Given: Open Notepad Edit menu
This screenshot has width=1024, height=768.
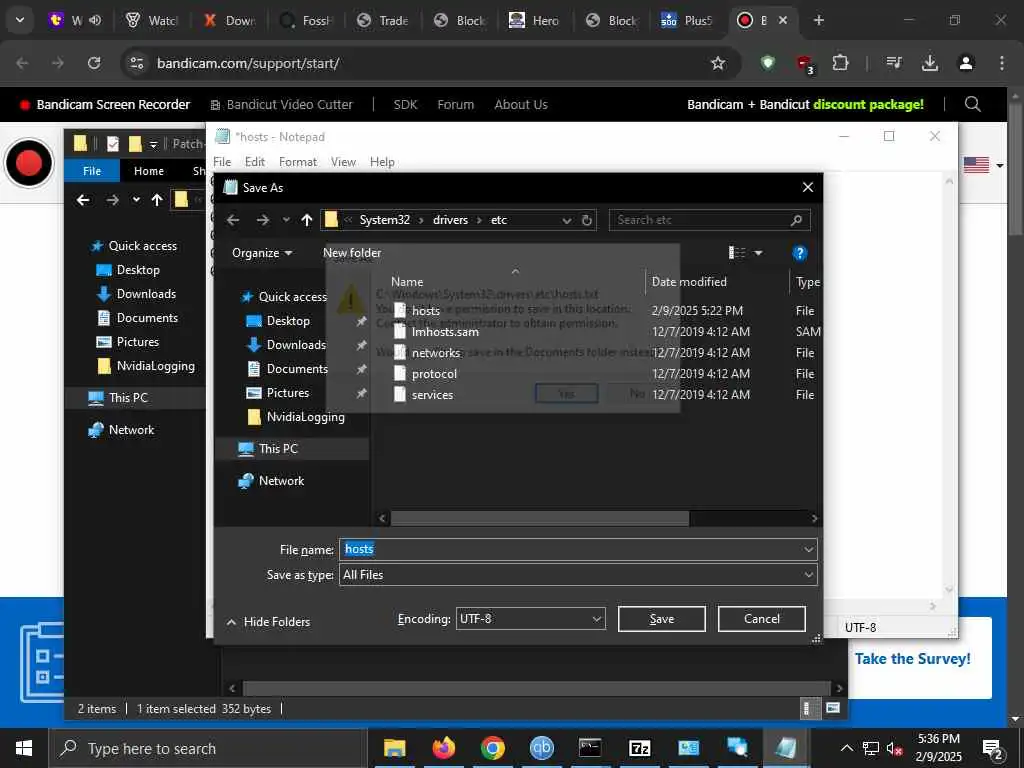Looking at the screenshot, I should pos(255,162).
